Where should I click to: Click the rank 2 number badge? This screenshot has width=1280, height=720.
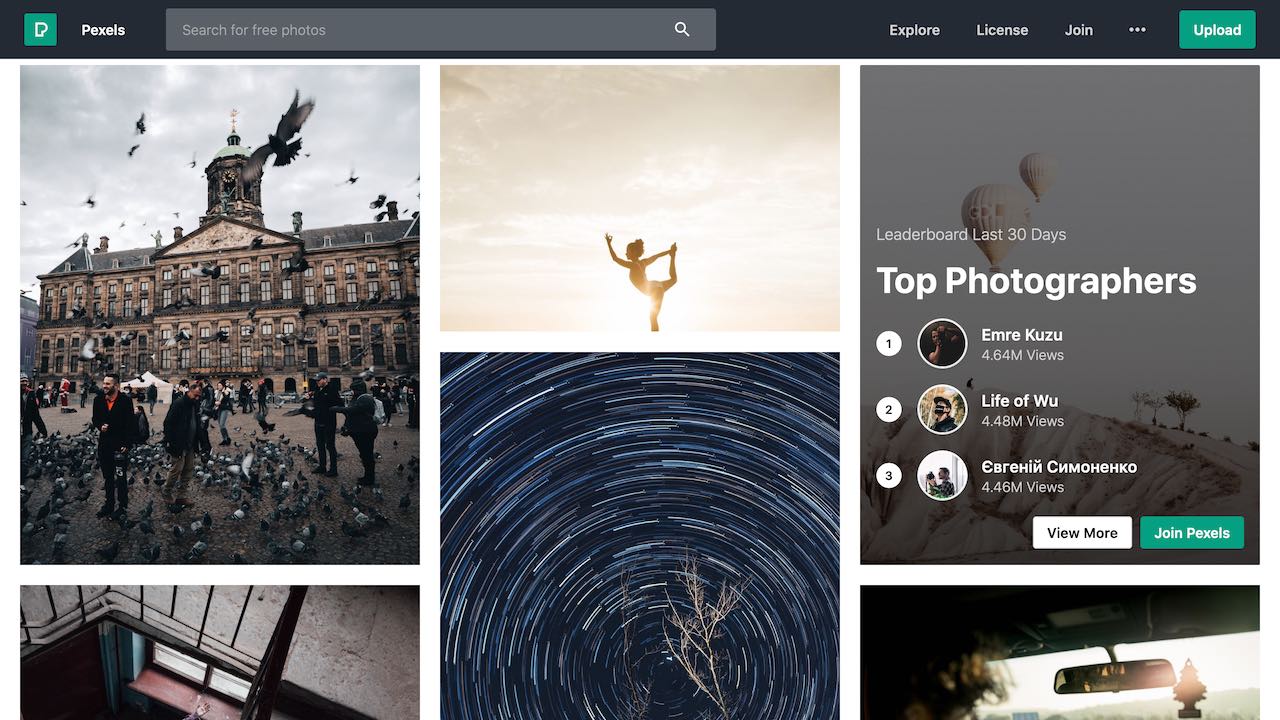pyautogui.click(x=889, y=410)
